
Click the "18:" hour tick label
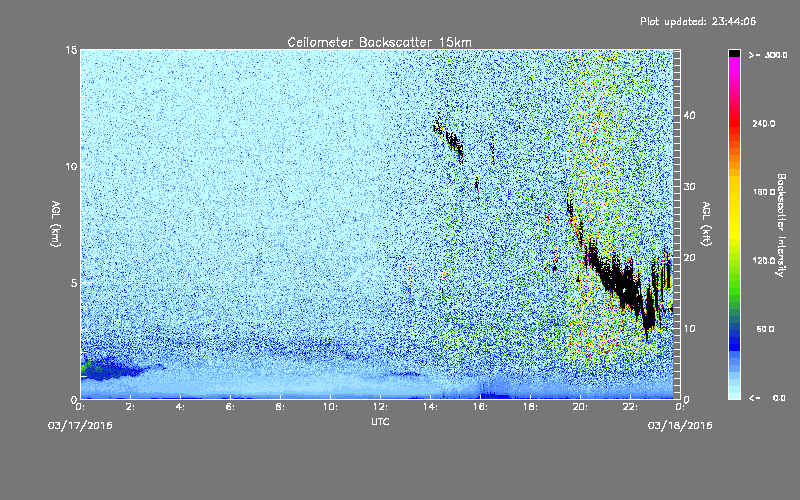coord(530,407)
